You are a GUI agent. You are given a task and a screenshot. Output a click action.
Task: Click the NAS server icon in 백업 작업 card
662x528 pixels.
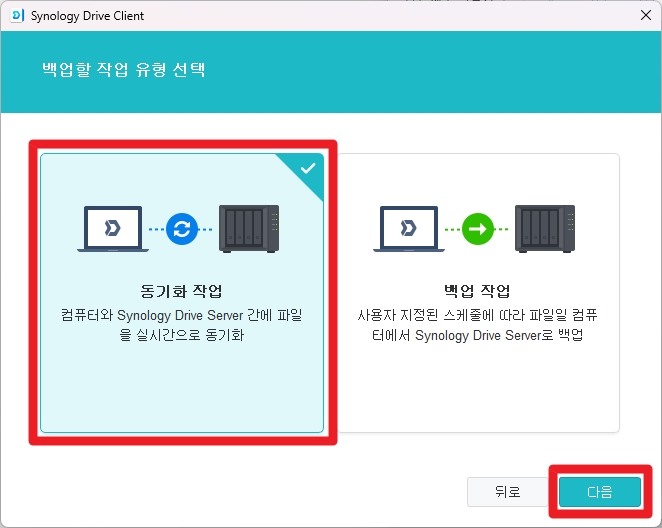pyautogui.click(x=545, y=229)
